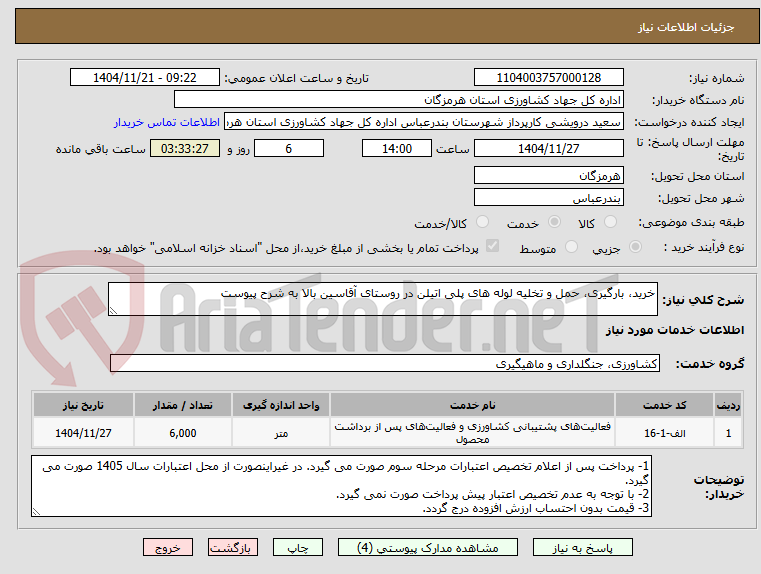761x574 pixels.
Task: Click service code cell الف-1-16
Action: click(664, 433)
